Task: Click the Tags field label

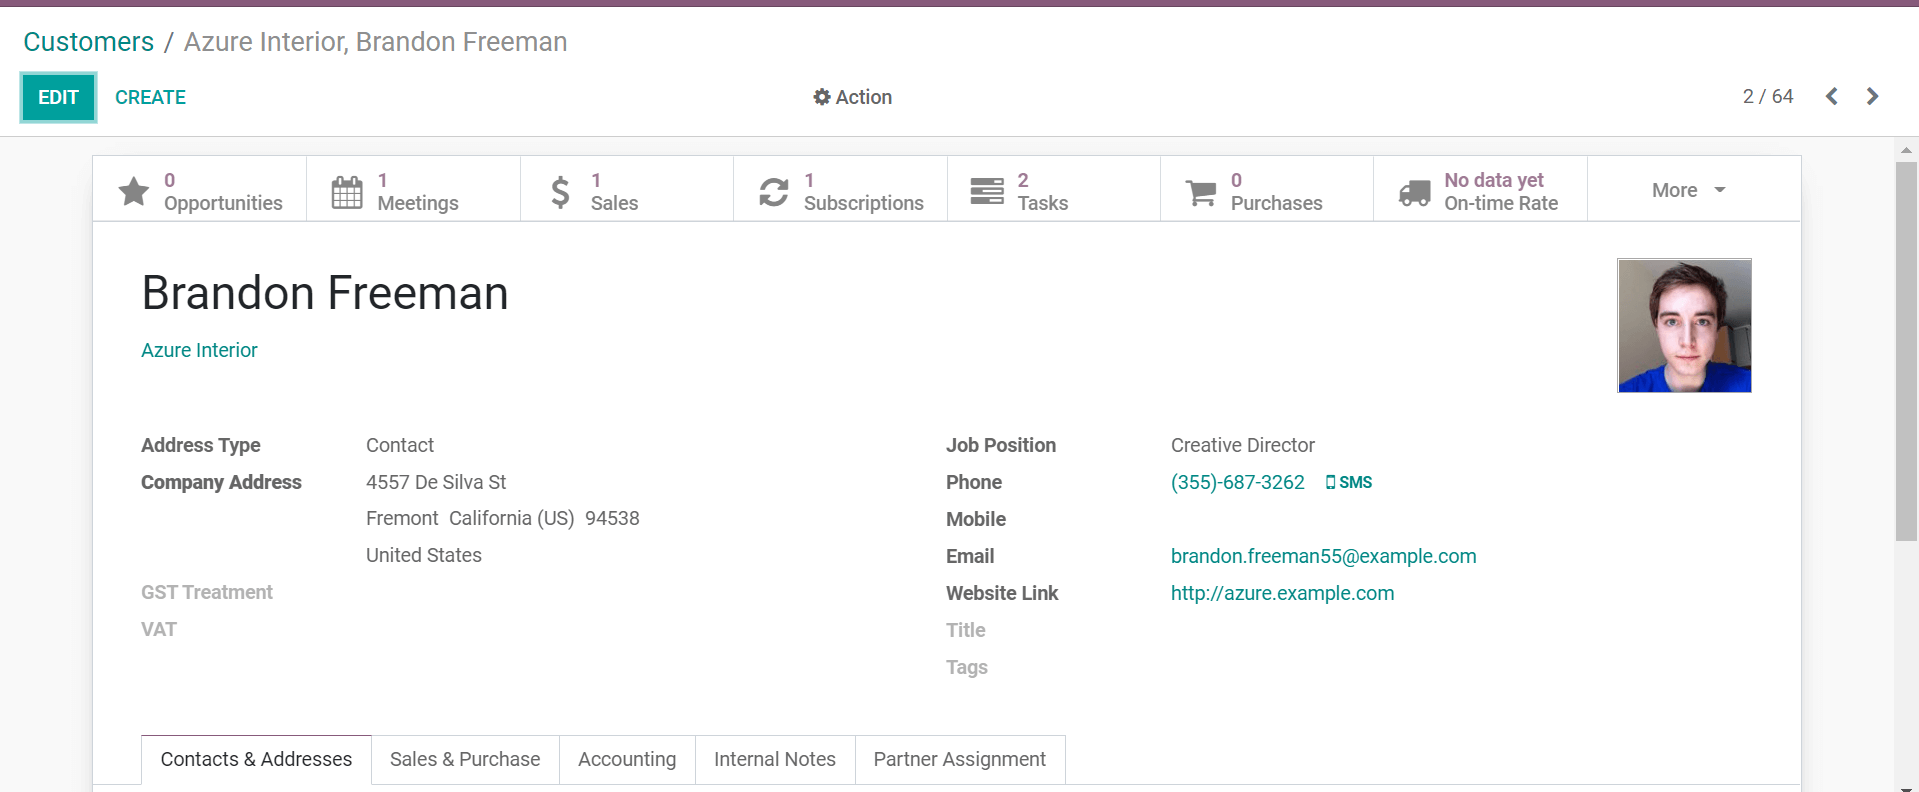Action: point(967,667)
